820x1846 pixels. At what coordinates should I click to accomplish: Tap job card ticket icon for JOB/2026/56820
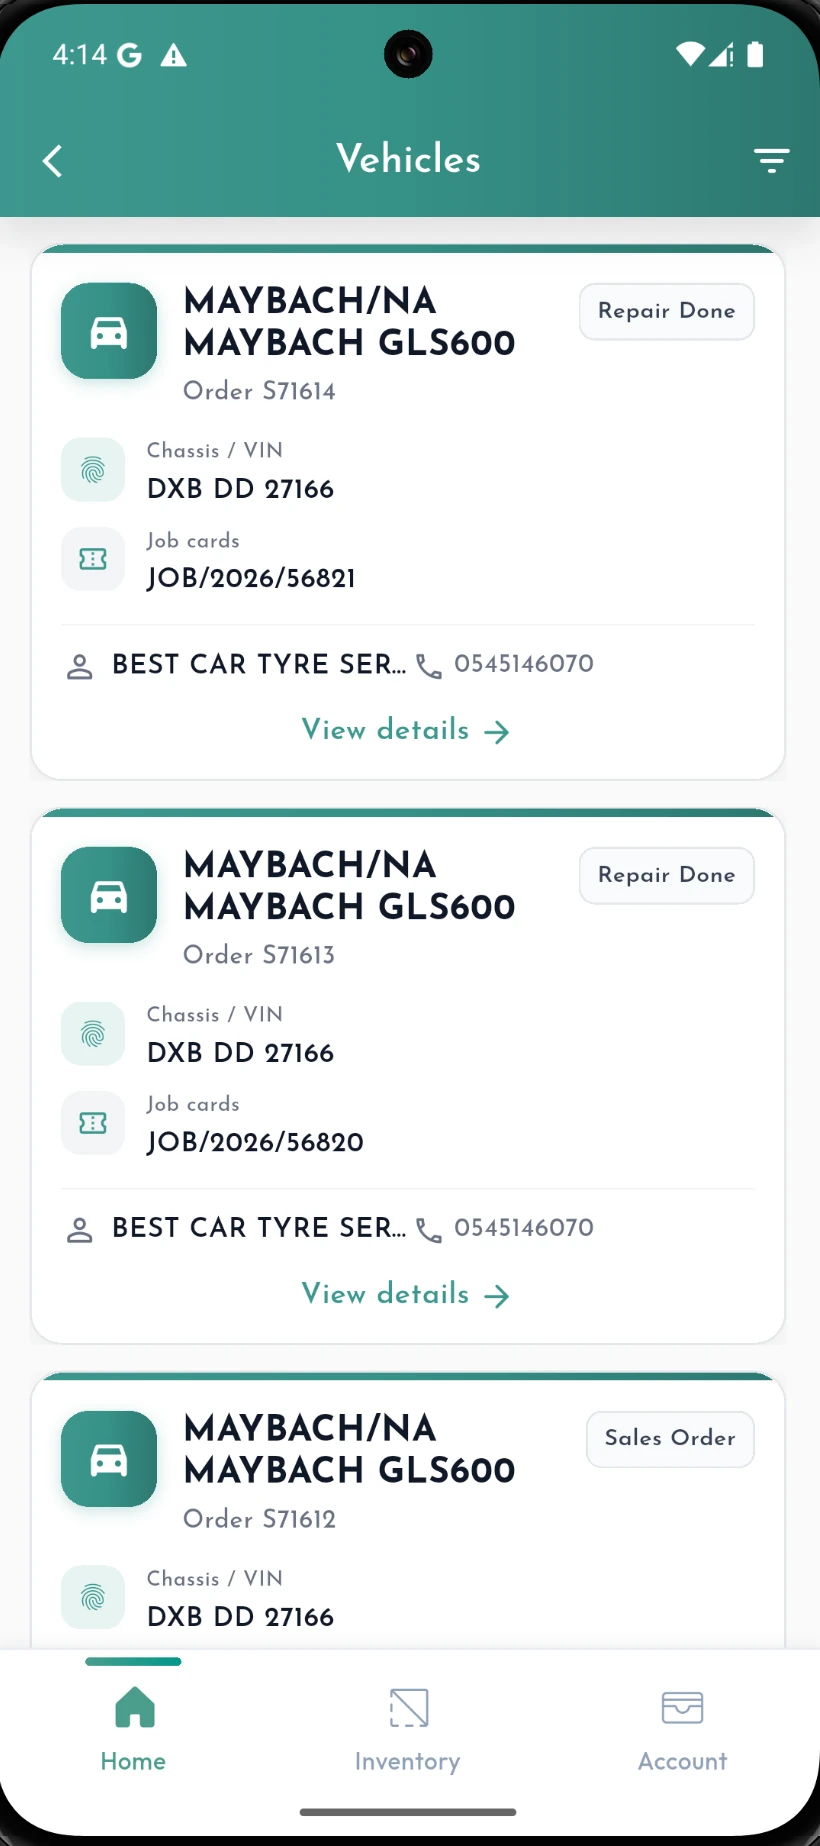(x=93, y=1123)
